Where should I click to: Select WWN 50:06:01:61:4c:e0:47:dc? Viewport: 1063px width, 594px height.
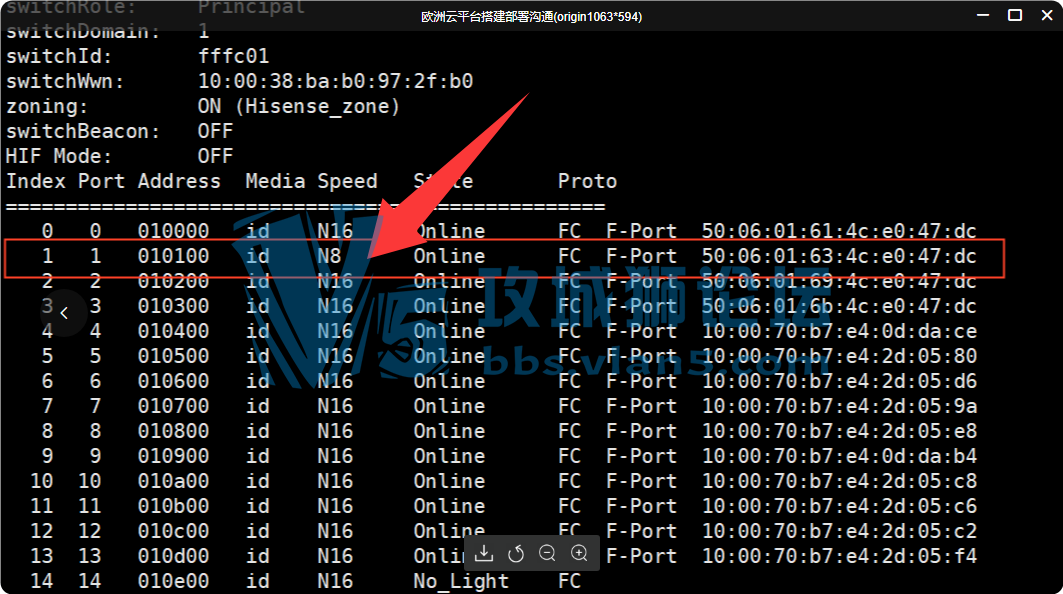pos(839,231)
